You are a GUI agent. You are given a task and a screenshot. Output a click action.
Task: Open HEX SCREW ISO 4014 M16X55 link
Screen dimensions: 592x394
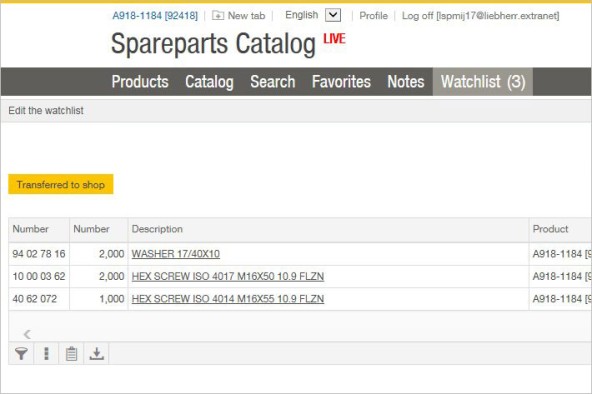point(228,299)
